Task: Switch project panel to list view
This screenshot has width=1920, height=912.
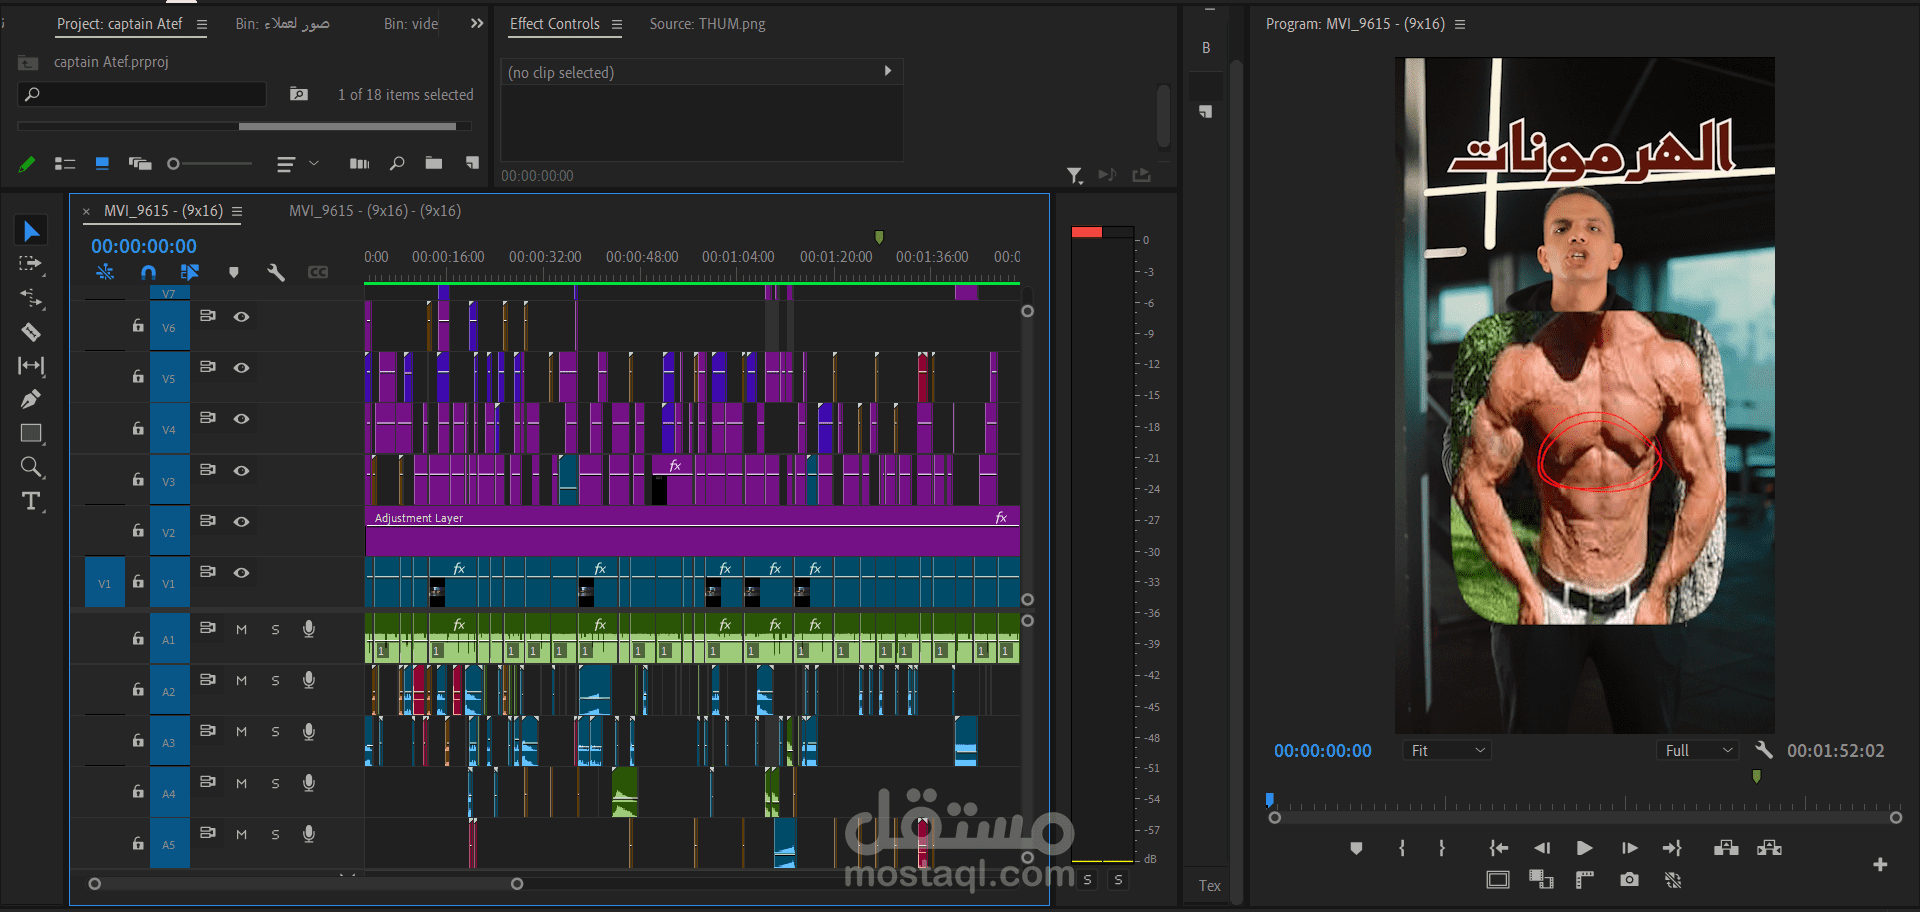Action: coord(65,163)
